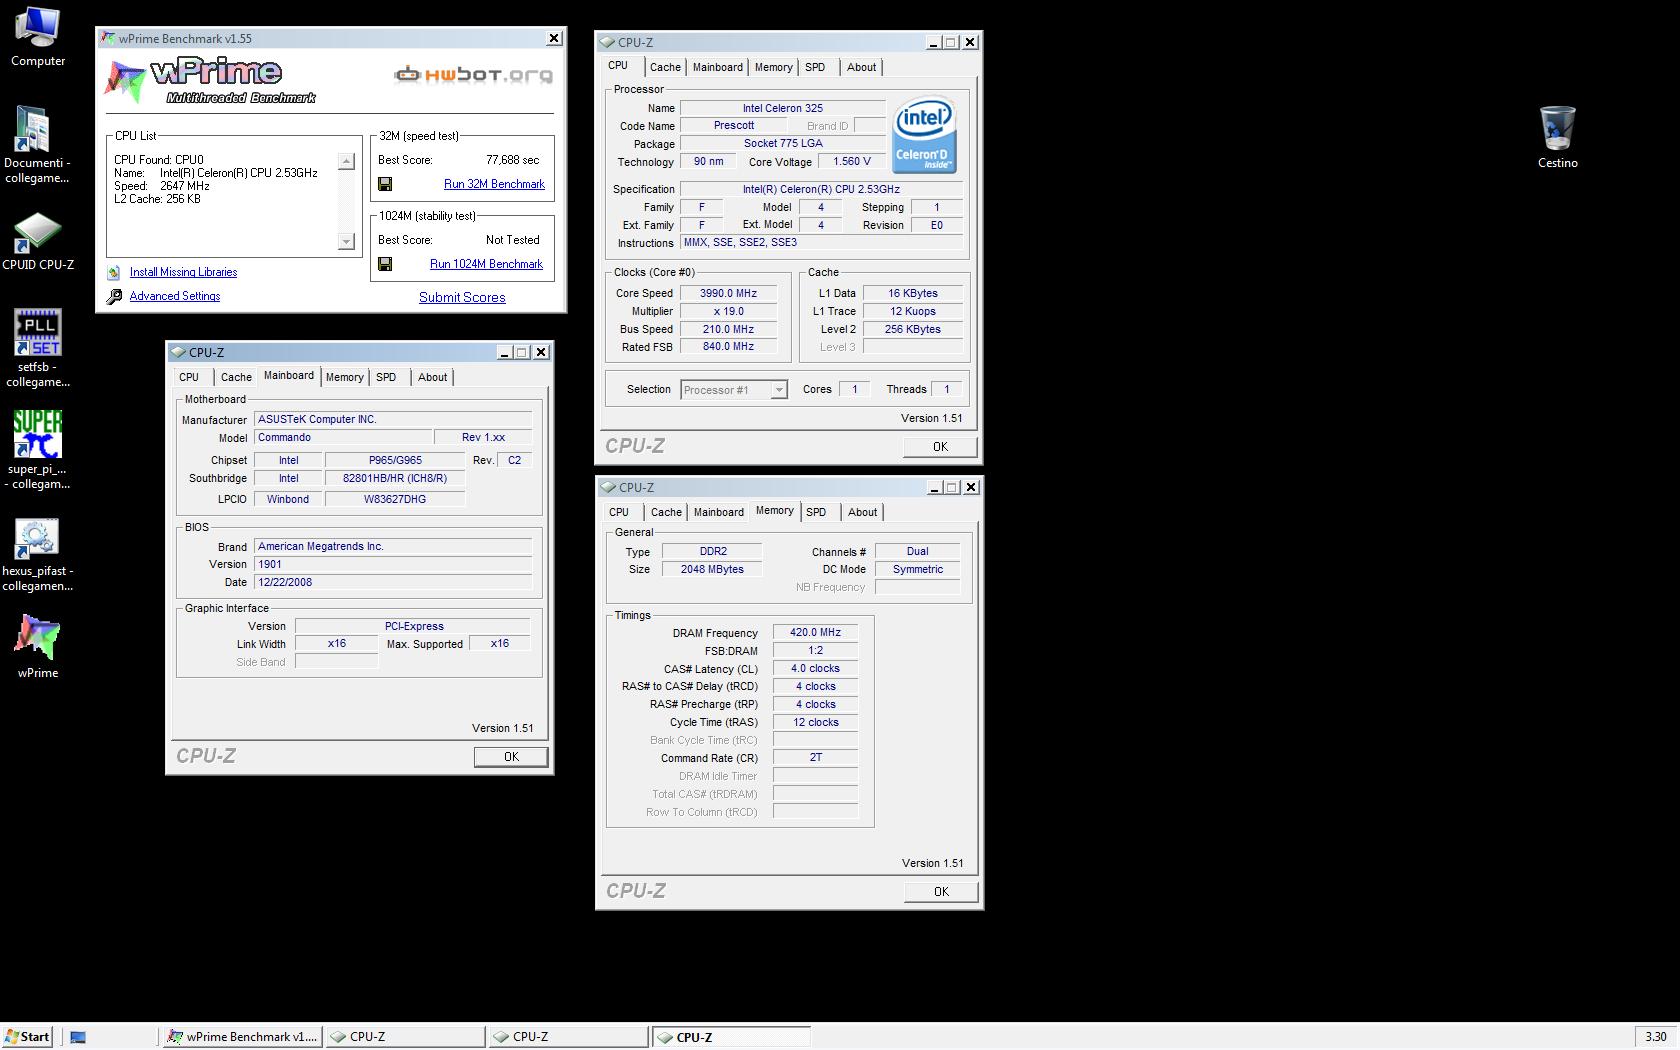Viewport: 1680px width, 1050px height.
Task: Minimize the CPU-Z Memory window
Action: (x=934, y=487)
